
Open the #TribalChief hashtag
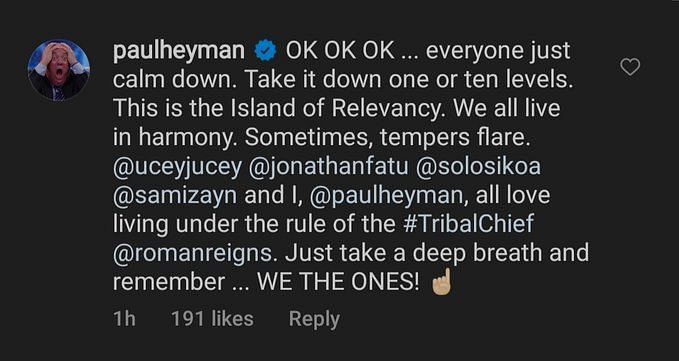tap(470, 224)
